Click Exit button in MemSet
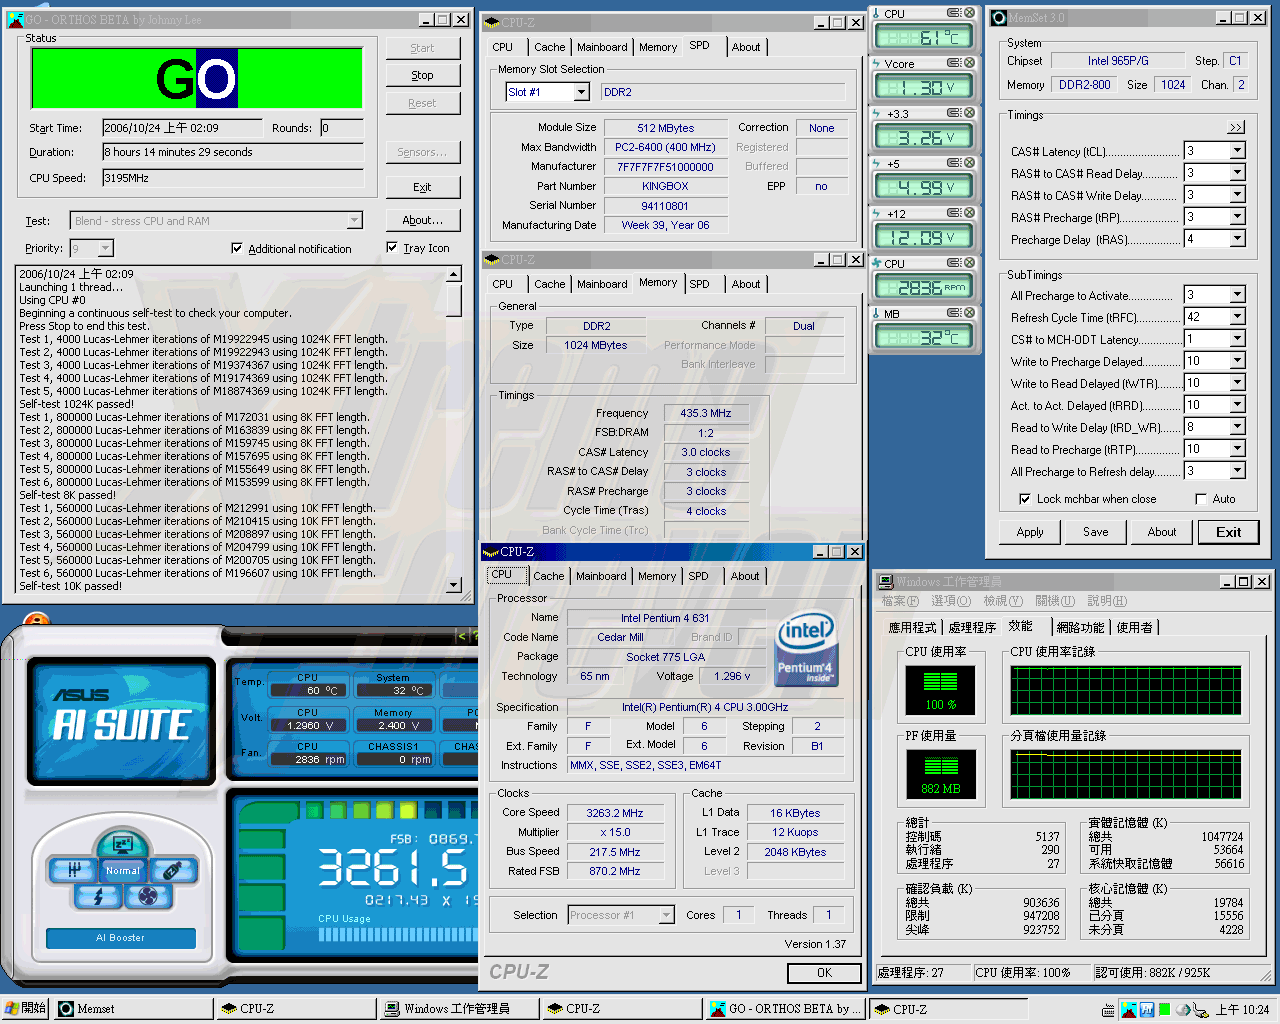1280x1024 pixels. [x=1229, y=532]
